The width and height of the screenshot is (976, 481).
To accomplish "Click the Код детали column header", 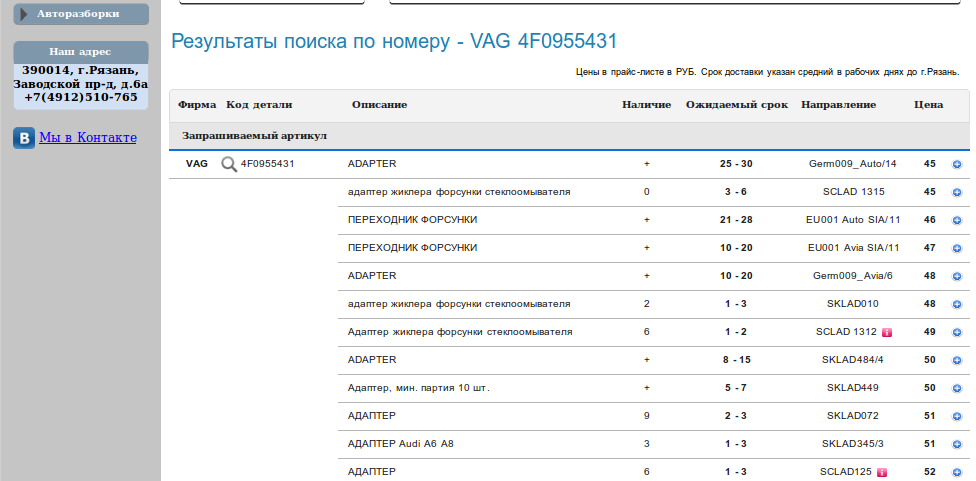I will pos(259,105).
